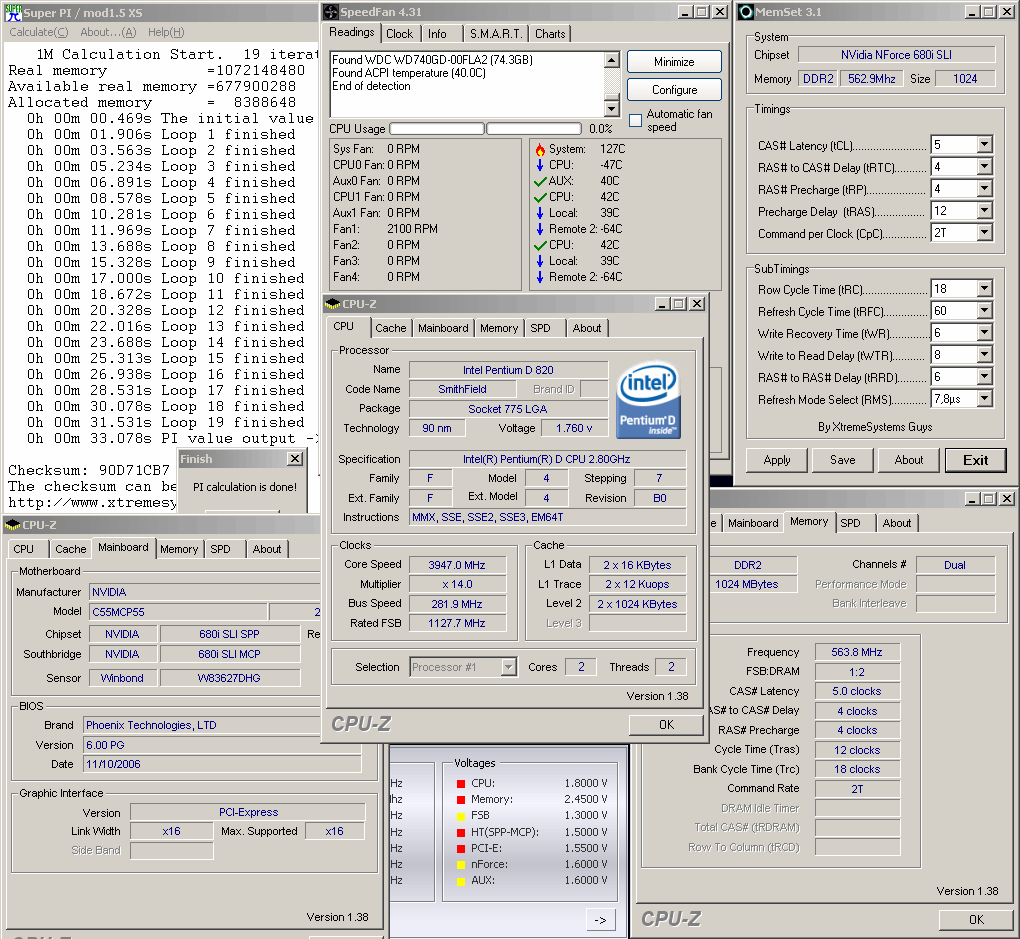Click the Intel Pentium D logo
This screenshot has height=939, width=1020.
[649, 400]
